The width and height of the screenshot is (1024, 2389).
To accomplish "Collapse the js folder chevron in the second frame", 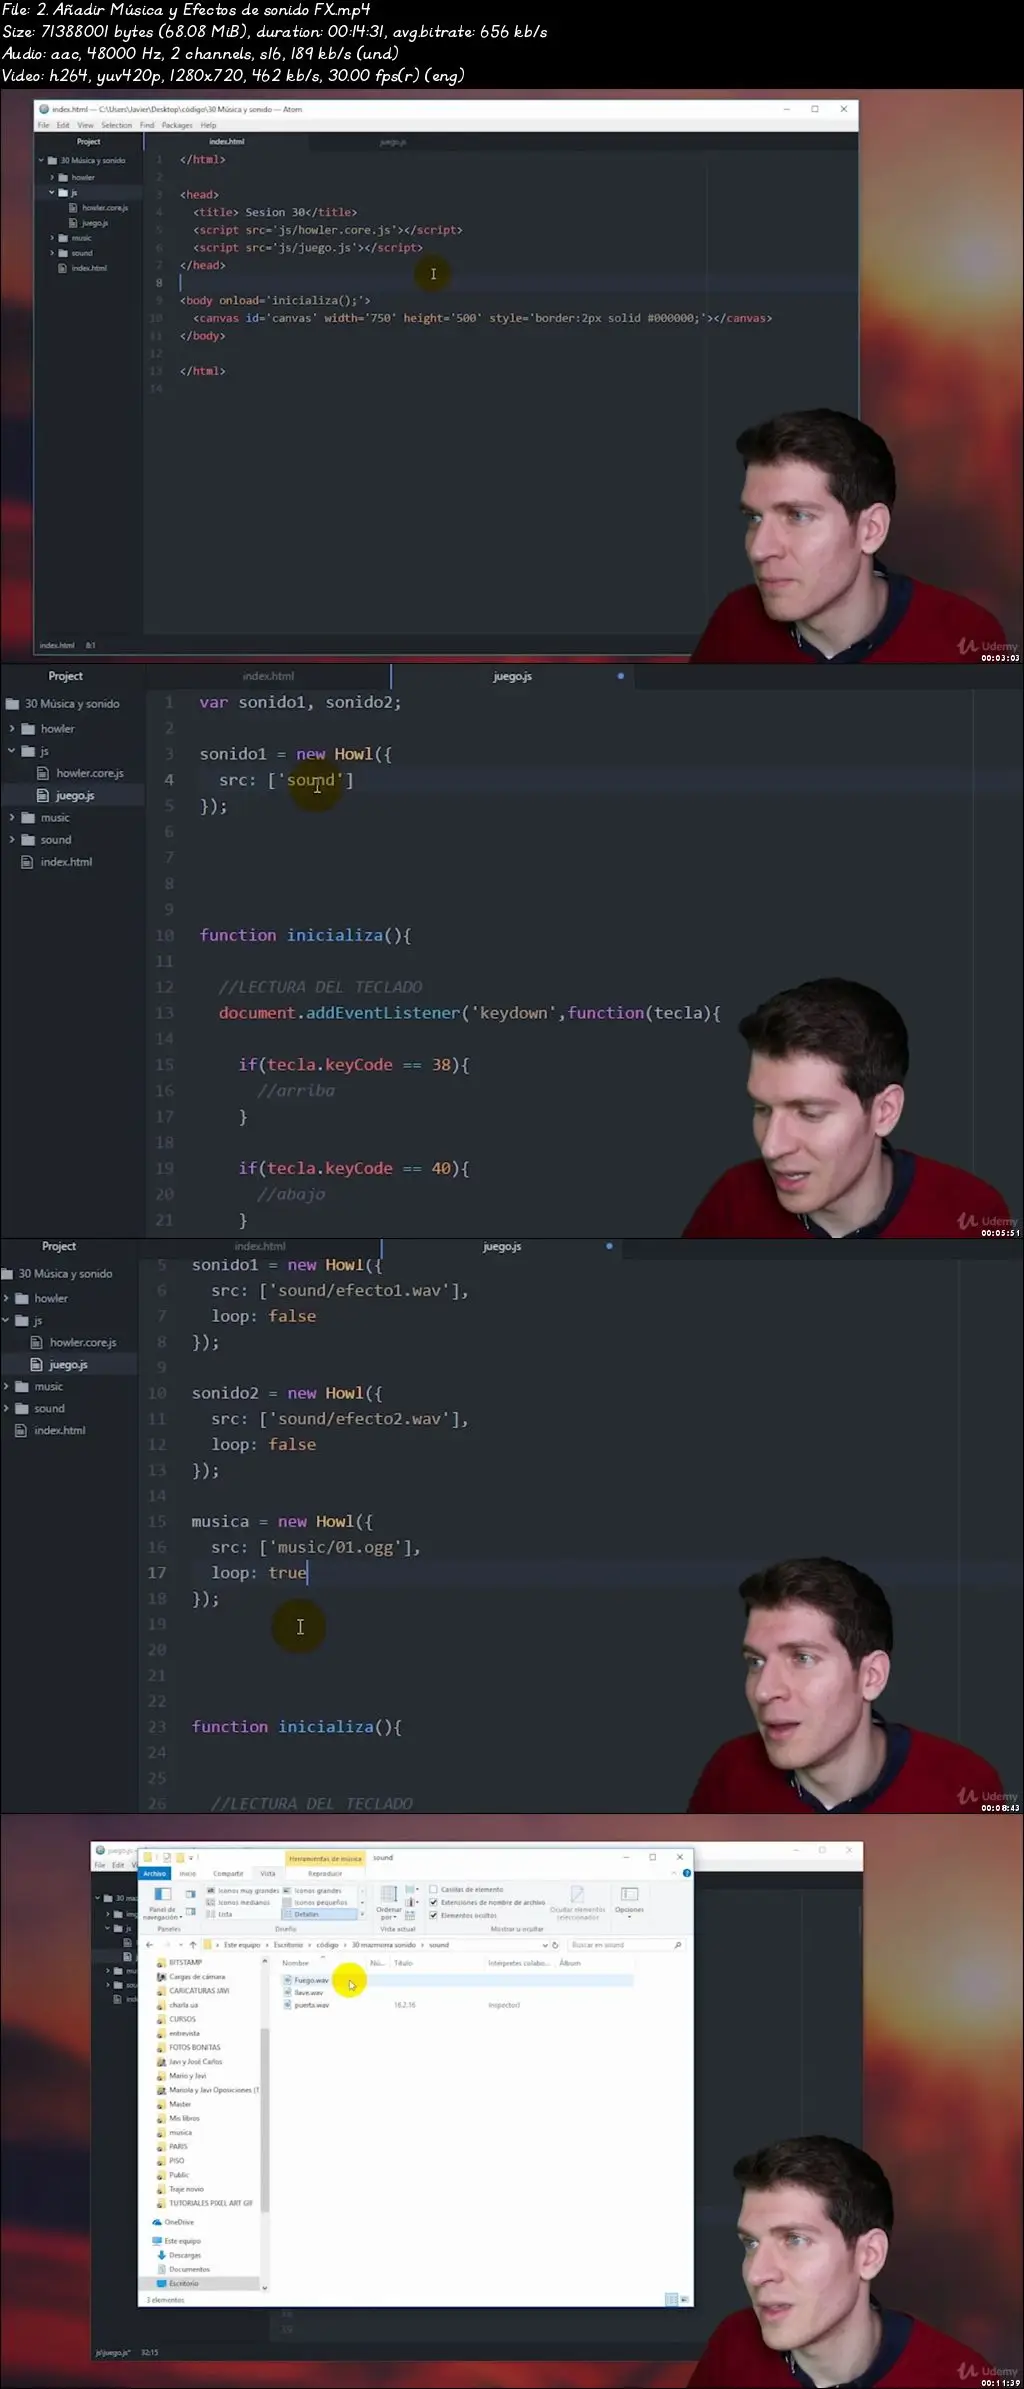I will pos(12,751).
